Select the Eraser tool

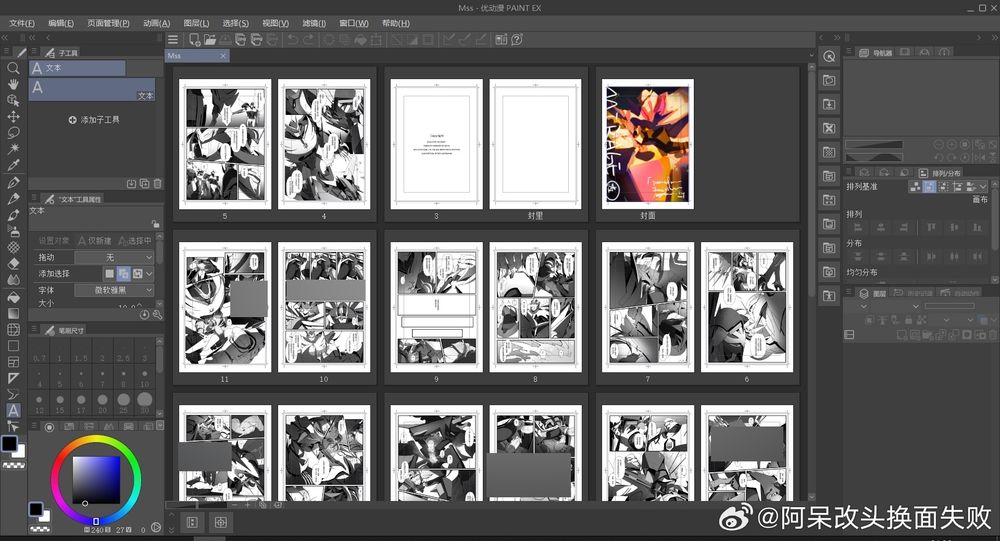[13, 263]
